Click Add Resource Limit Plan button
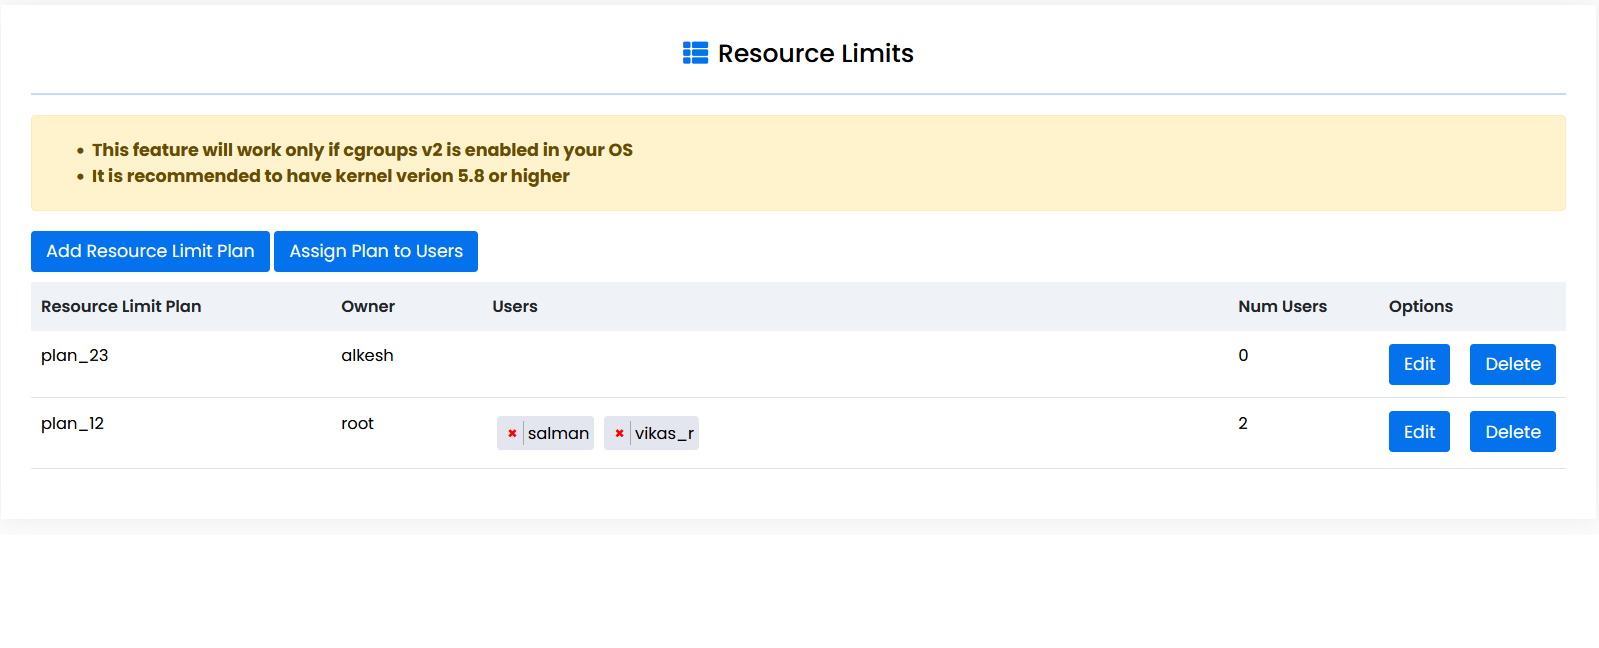 (150, 251)
